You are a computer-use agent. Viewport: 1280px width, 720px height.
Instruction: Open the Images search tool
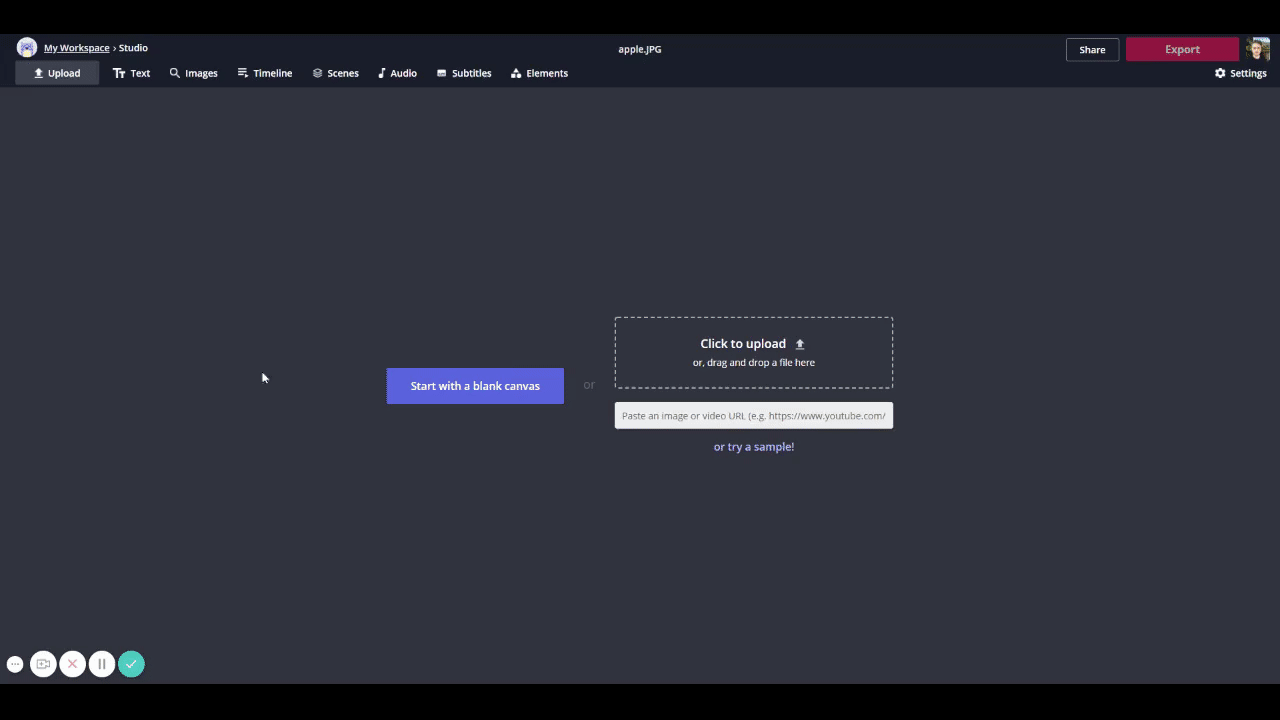pos(193,73)
